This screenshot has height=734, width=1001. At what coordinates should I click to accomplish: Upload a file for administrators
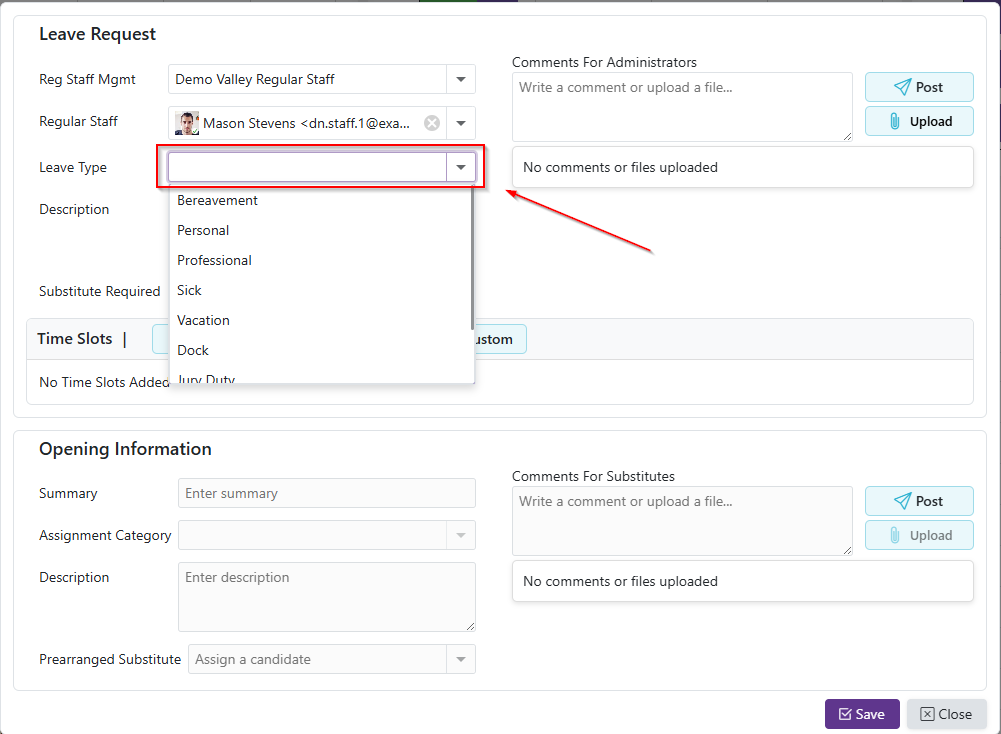pyautogui.click(x=918, y=121)
